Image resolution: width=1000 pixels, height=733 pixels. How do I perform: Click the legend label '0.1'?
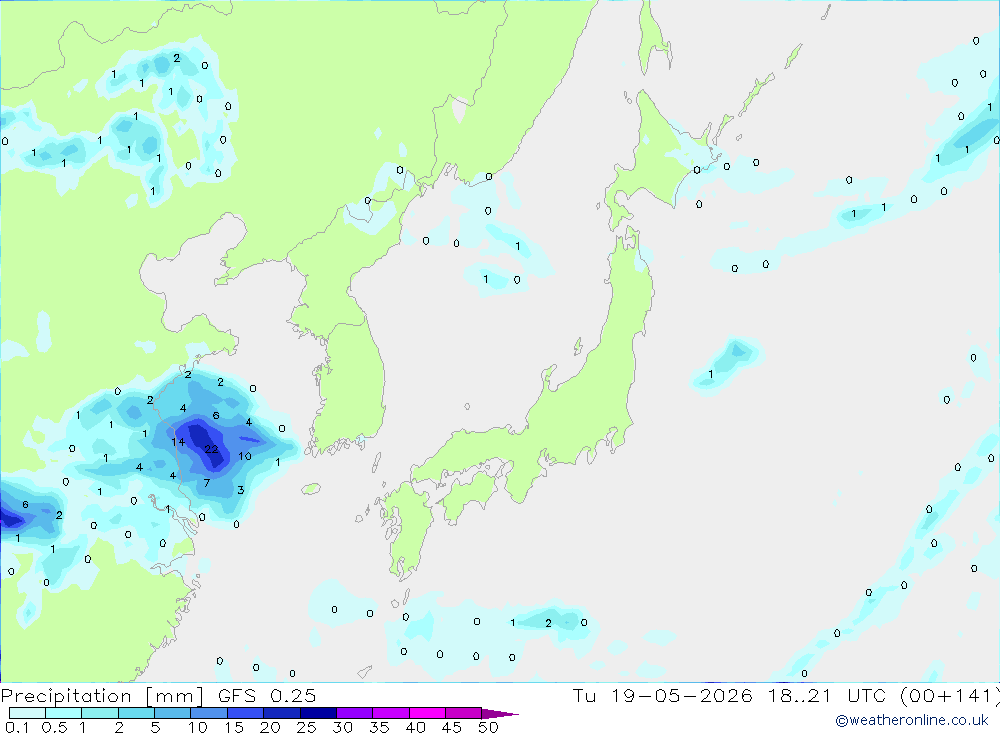click(17, 727)
